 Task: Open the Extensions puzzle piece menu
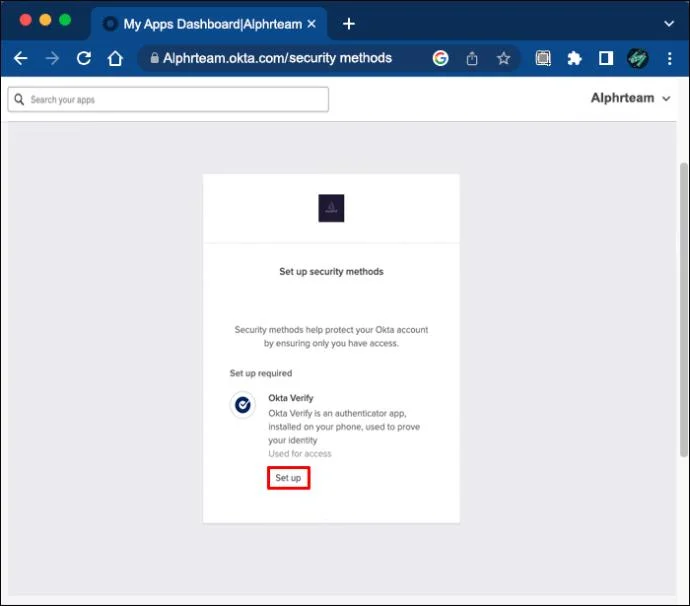pyautogui.click(x=574, y=58)
